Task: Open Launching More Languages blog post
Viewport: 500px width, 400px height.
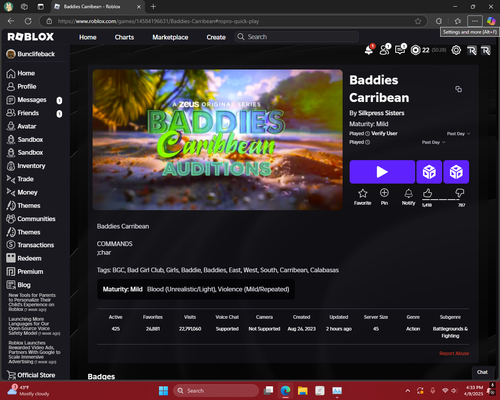Action: click(x=34, y=326)
